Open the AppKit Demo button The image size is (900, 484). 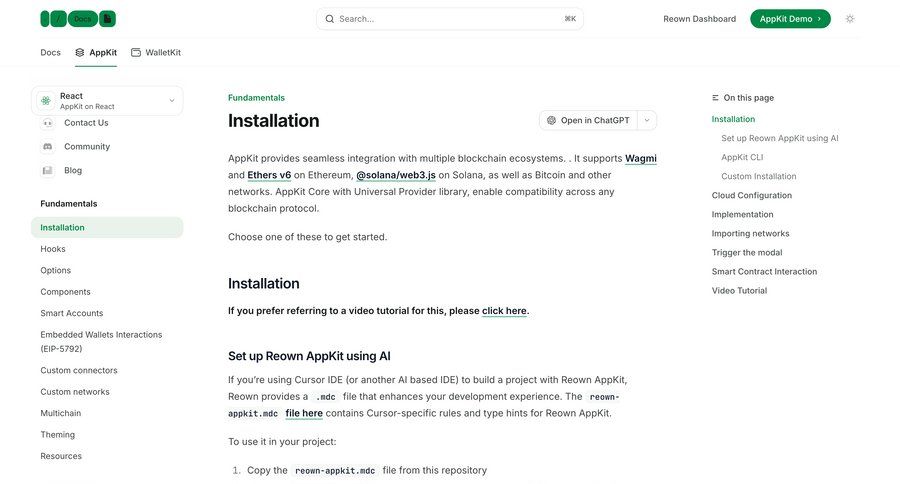[x=790, y=19]
